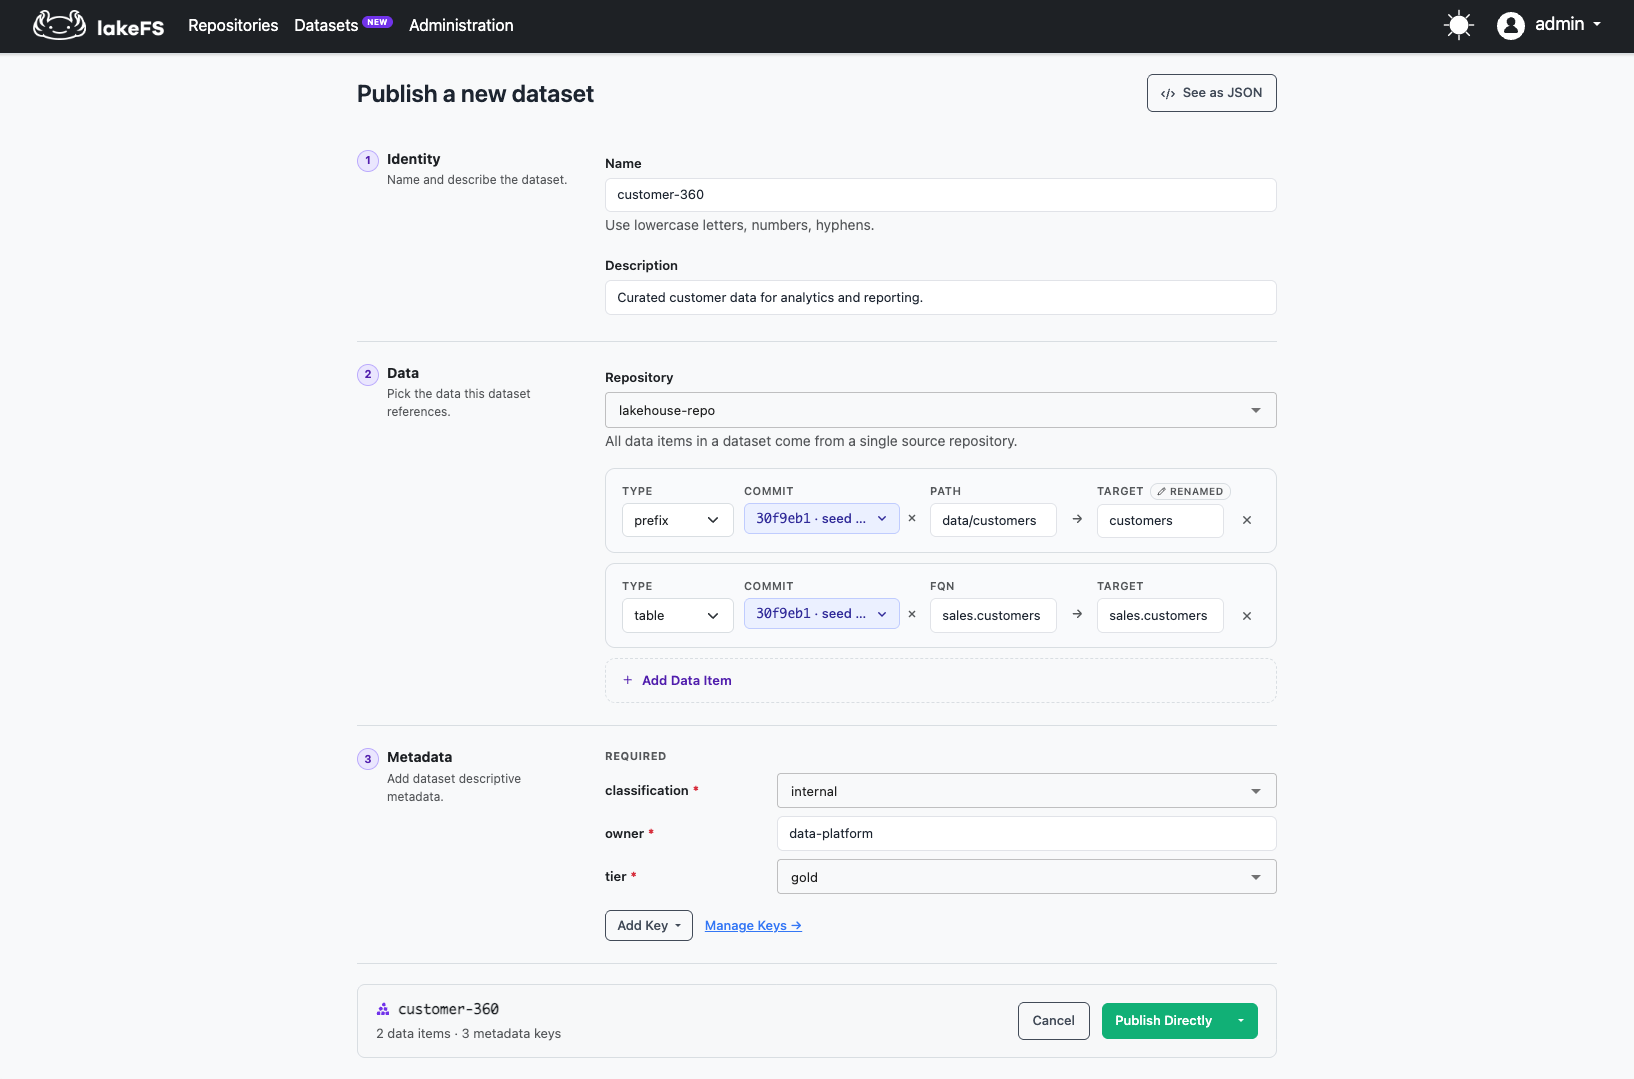1634x1079 pixels.
Task: Click the arrow between sales.customers fields
Action: [1077, 614]
